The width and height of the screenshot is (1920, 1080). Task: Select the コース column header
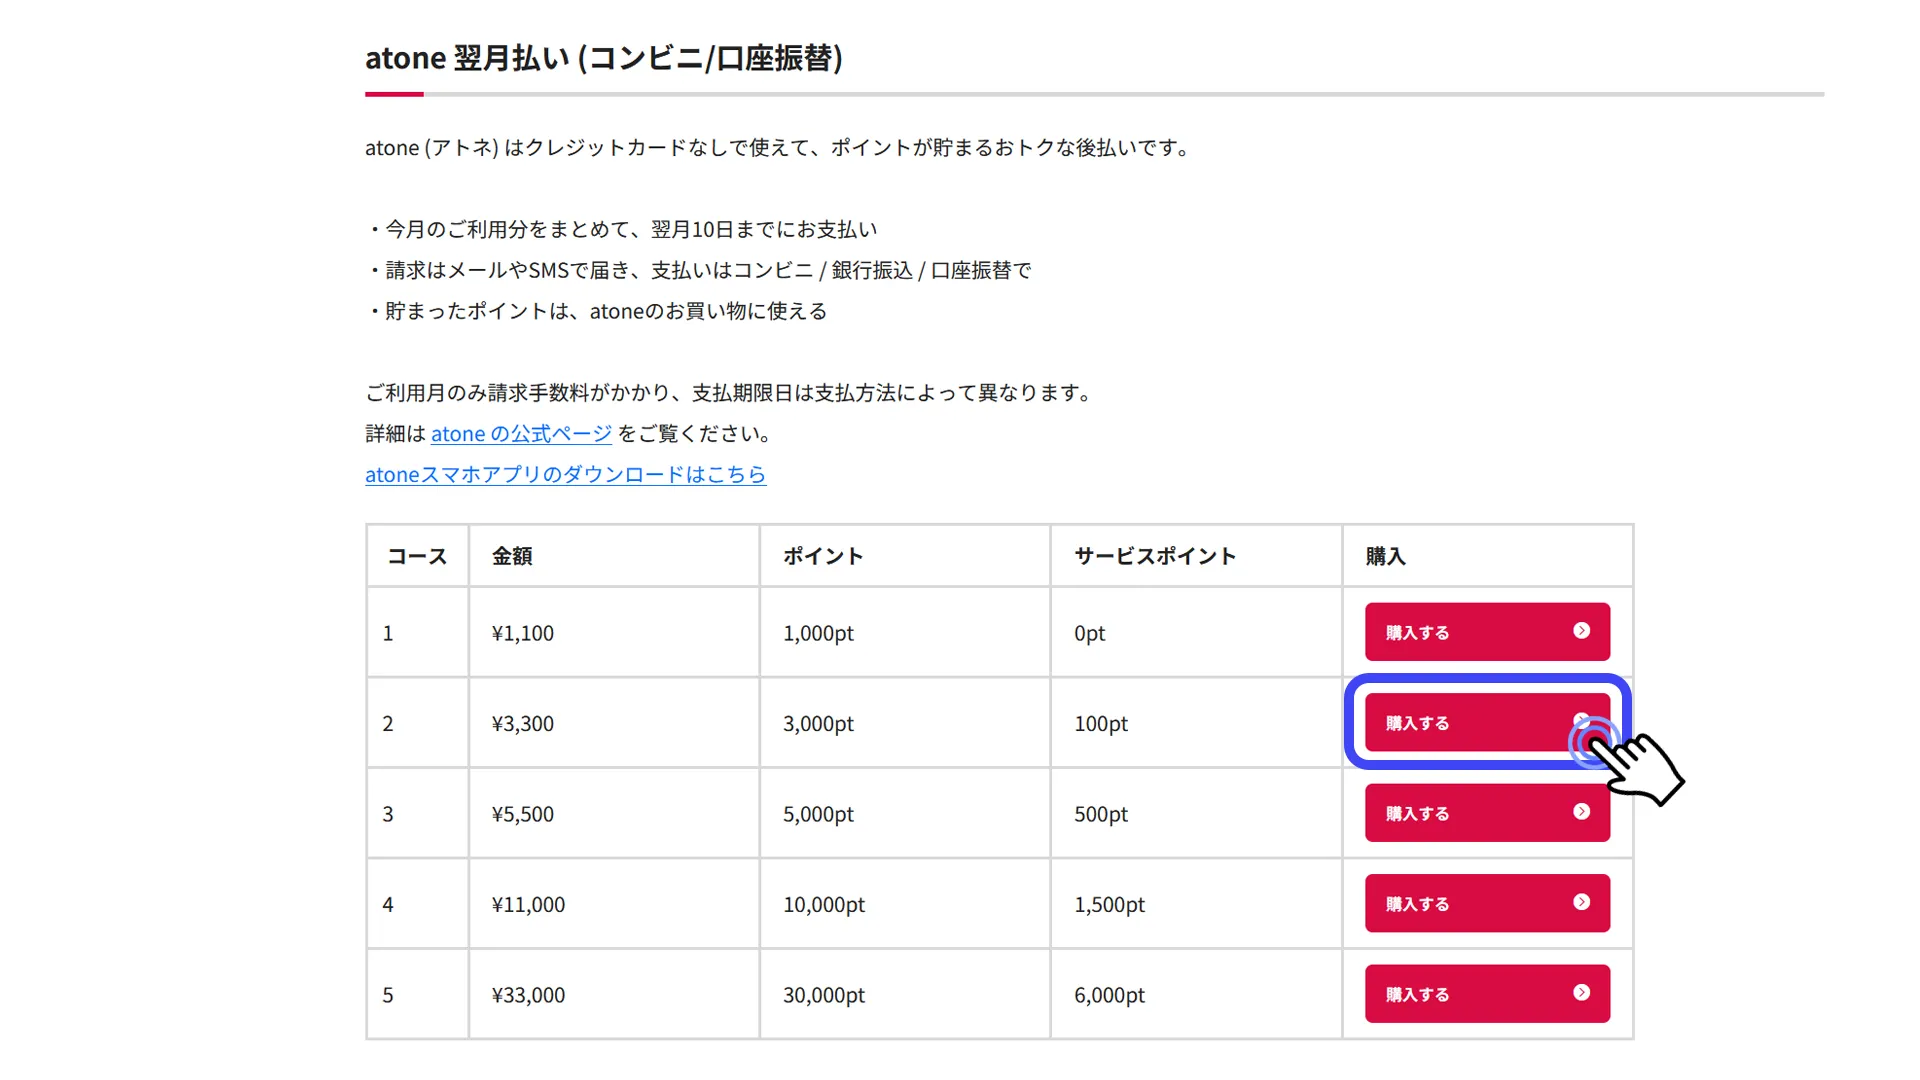click(x=417, y=557)
